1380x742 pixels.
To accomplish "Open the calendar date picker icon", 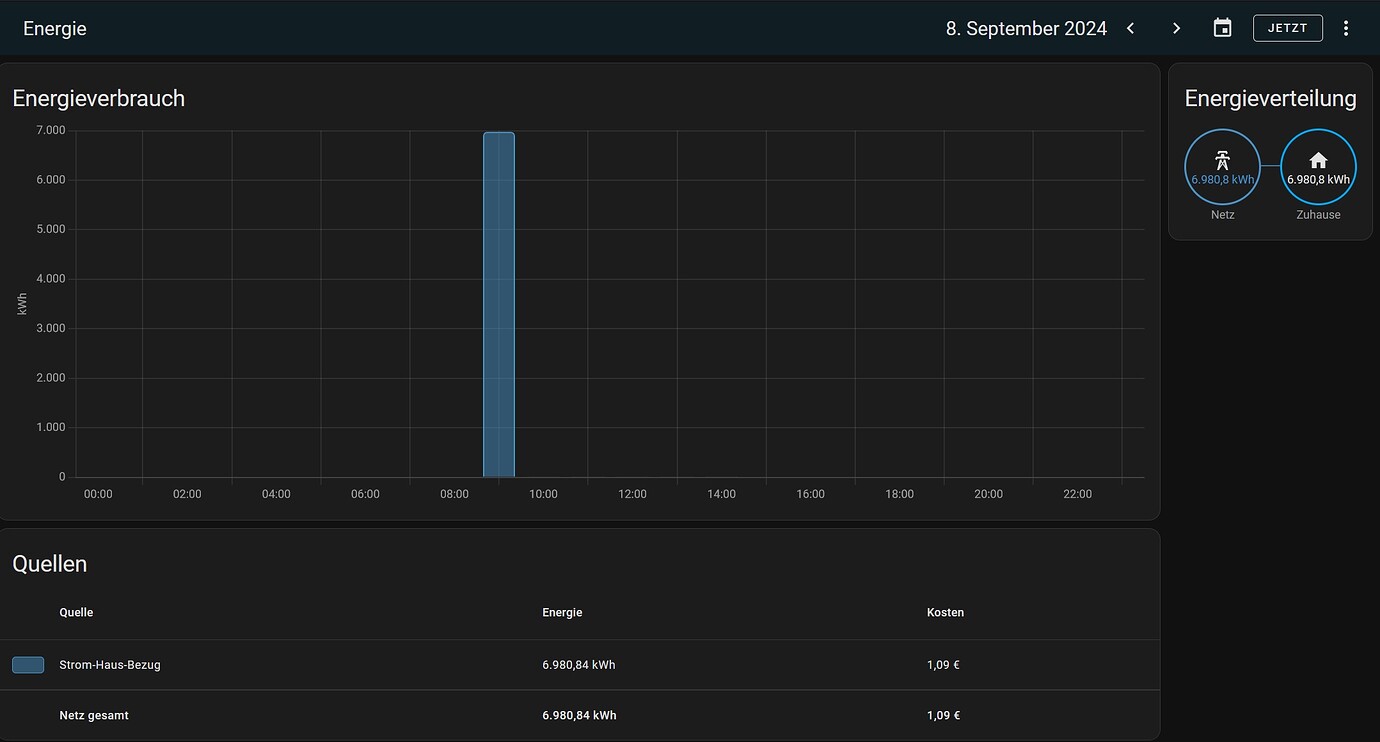I will point(1222,28).
